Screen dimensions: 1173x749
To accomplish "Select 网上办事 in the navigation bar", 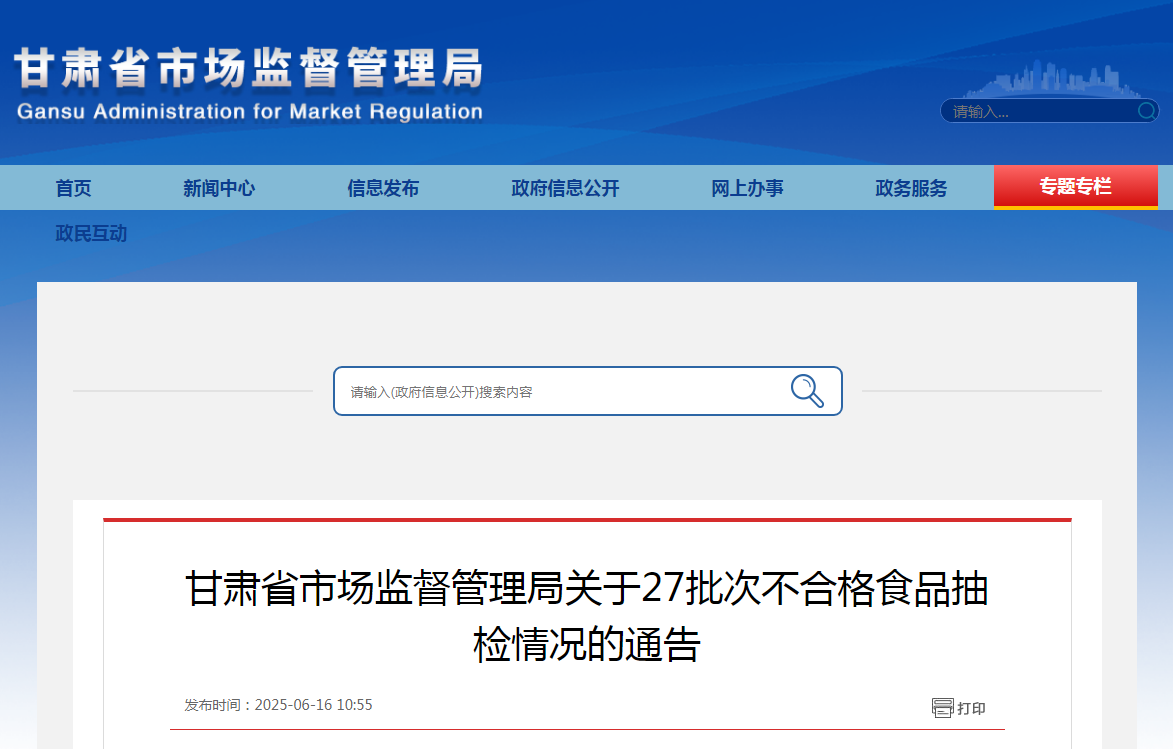I will pos(747,188).
